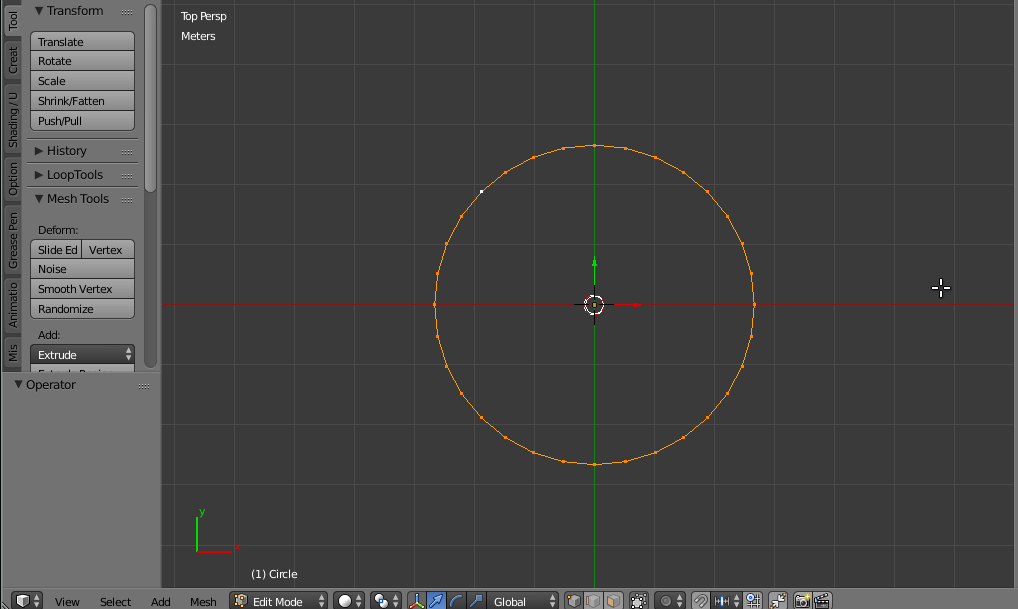1018x609 pixels.
Task: Collapse the Mesh Tools panel
Action: click(39, 199)
